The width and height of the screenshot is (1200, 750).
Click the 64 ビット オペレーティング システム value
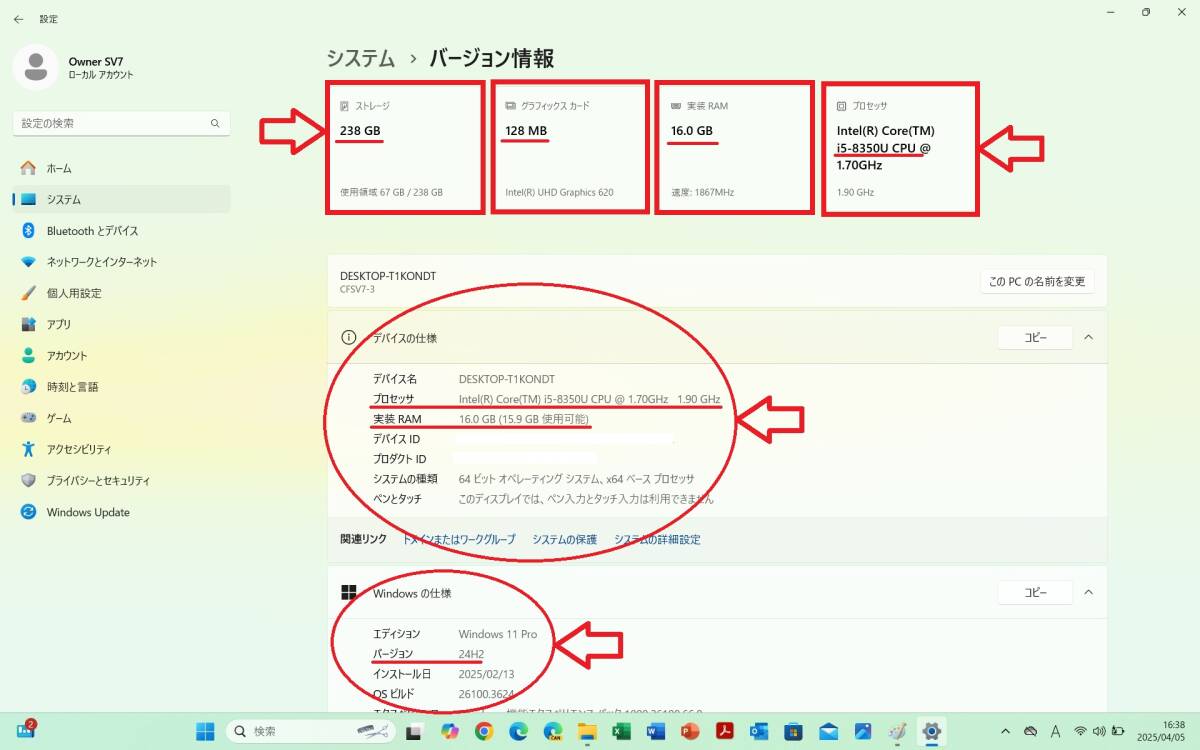(x=576, y=479)
